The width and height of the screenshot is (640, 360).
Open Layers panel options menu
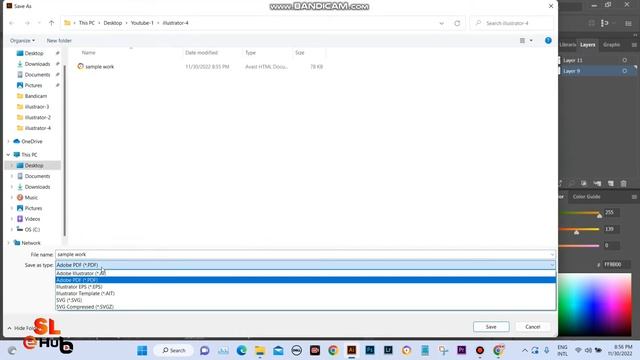(x=634, y=44)
